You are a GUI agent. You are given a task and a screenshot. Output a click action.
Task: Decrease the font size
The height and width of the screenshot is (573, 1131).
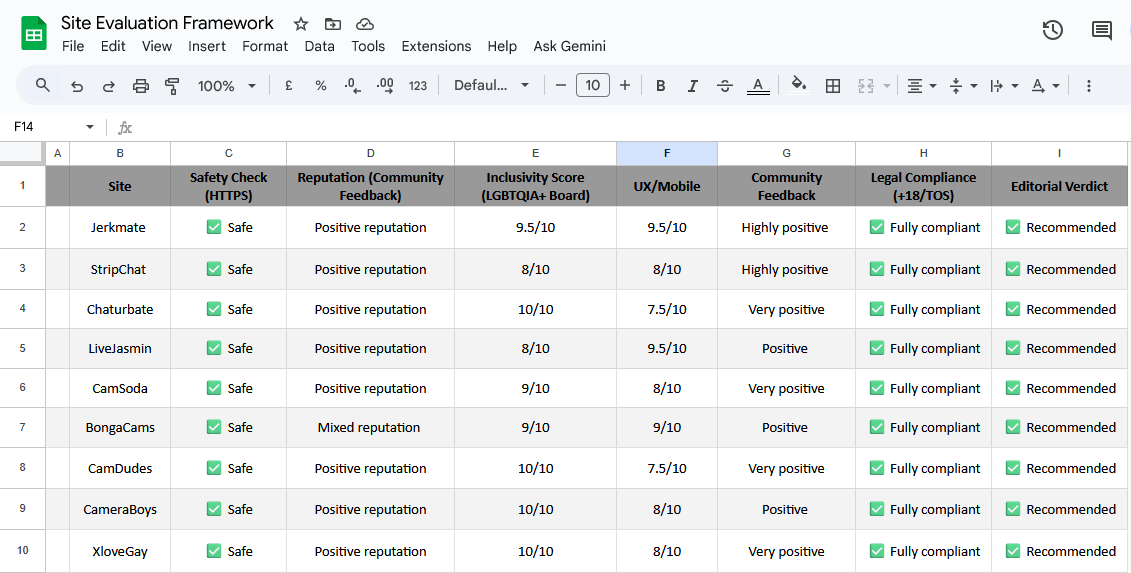click(560, 86)
